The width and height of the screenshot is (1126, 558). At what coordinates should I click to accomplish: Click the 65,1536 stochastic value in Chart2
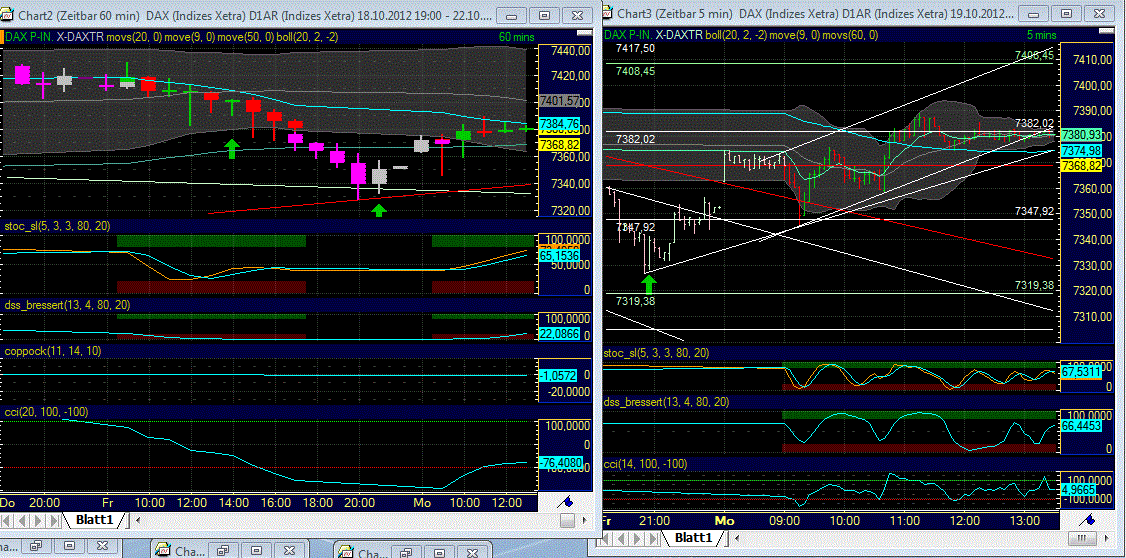pos(558,255)
